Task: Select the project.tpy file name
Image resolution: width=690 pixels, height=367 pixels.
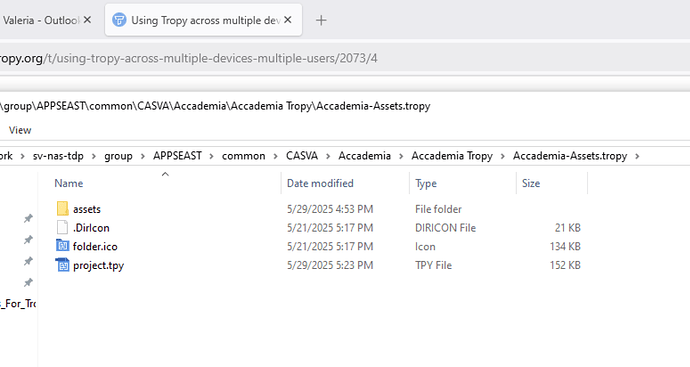Action: click(99, 265)
